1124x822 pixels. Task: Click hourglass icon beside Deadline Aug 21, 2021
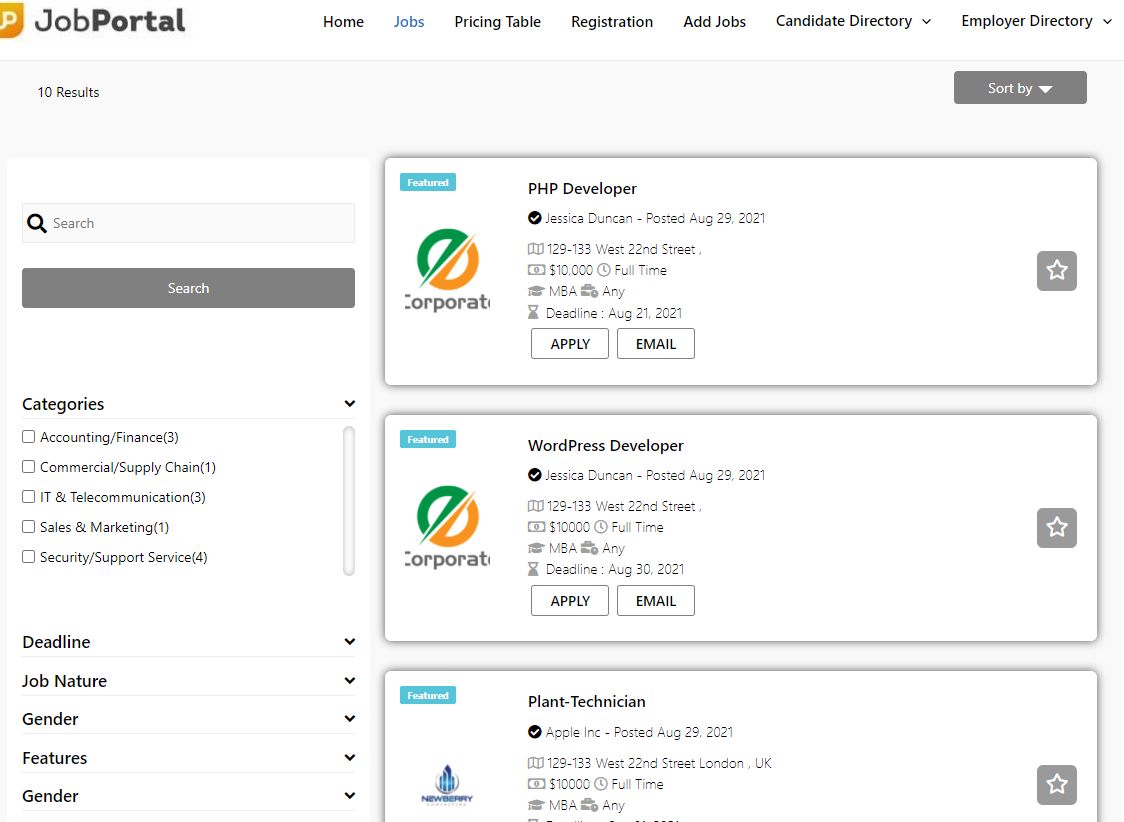pyautogui.click(x=533, y=312)
